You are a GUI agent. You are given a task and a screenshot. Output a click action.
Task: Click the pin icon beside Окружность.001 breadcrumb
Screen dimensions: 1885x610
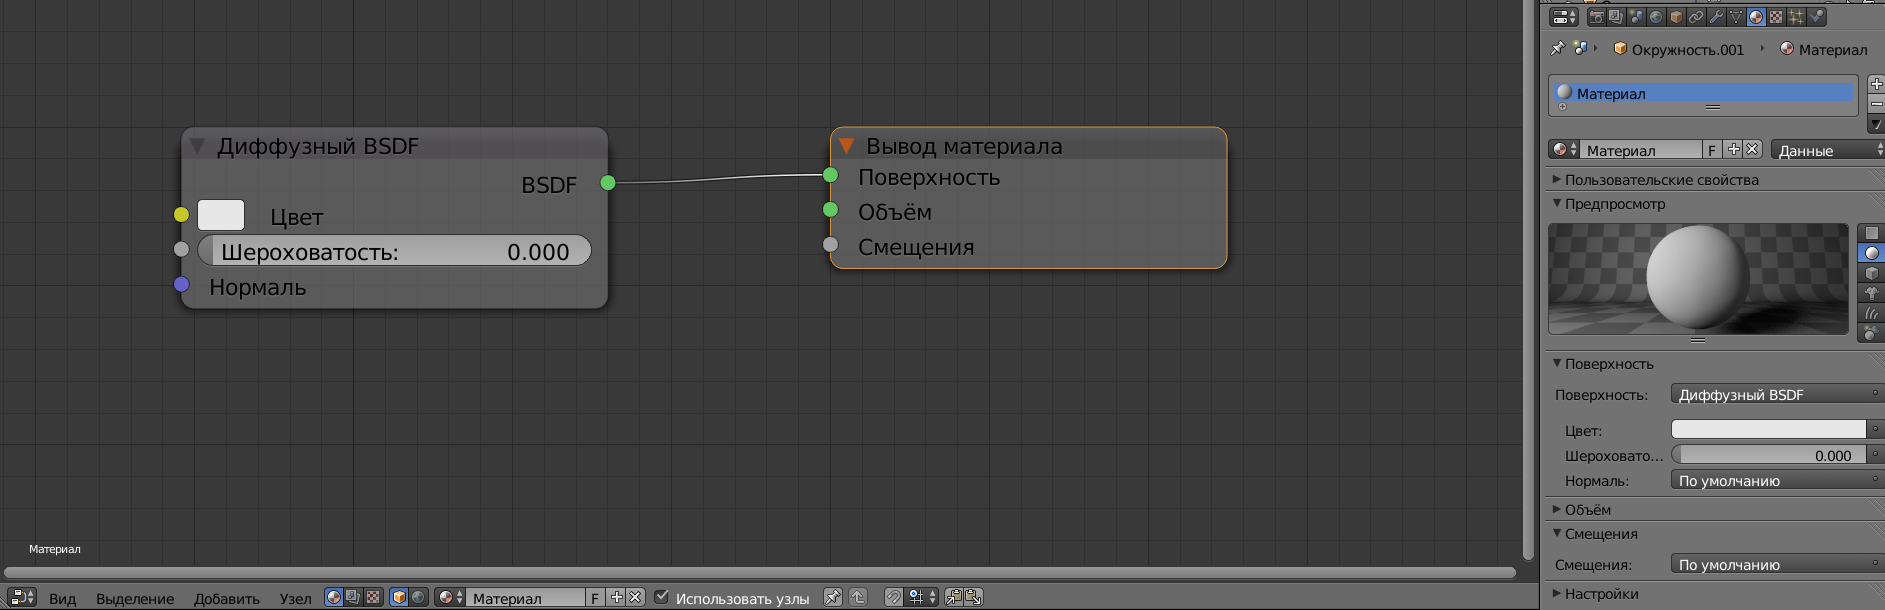pyautogui.click(x=1557, y=48)
